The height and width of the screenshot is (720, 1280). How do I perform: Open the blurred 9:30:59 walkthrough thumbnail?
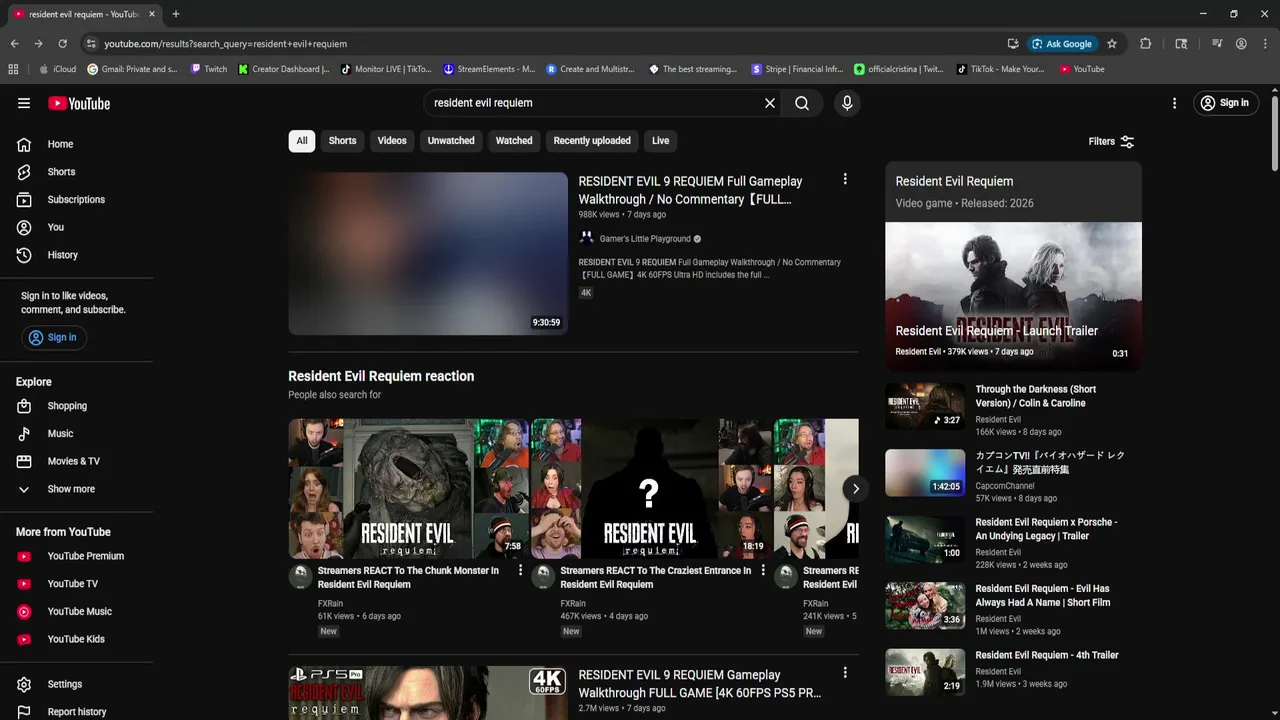pos(428,254)
